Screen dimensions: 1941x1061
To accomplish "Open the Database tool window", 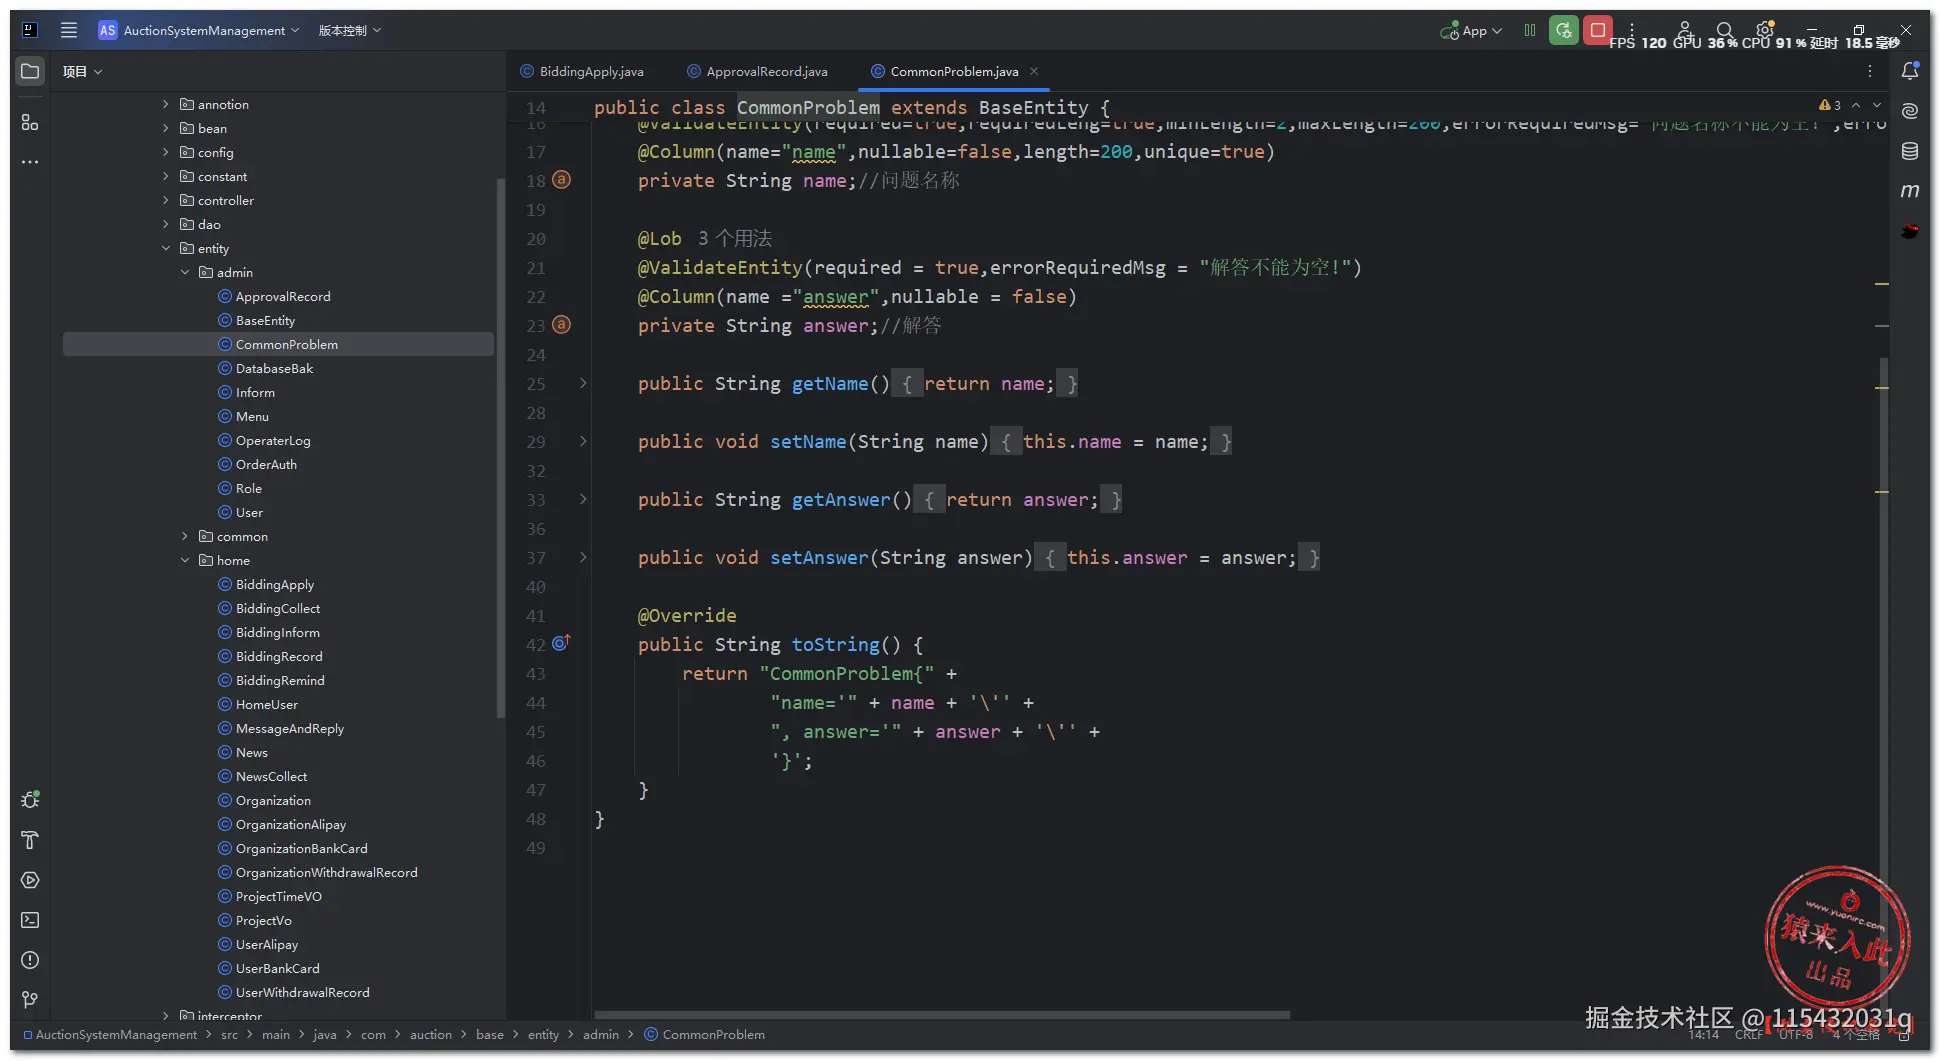I will click(x=1910, y=151).
